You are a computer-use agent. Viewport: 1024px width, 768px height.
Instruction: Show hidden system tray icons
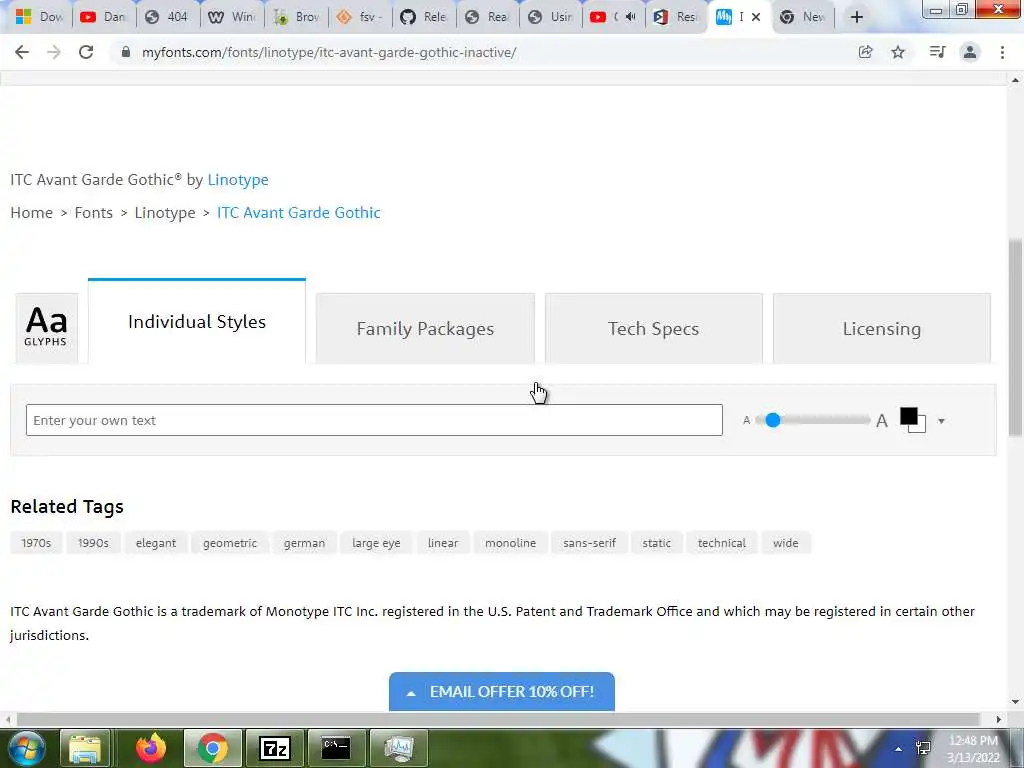pos(899,748)
